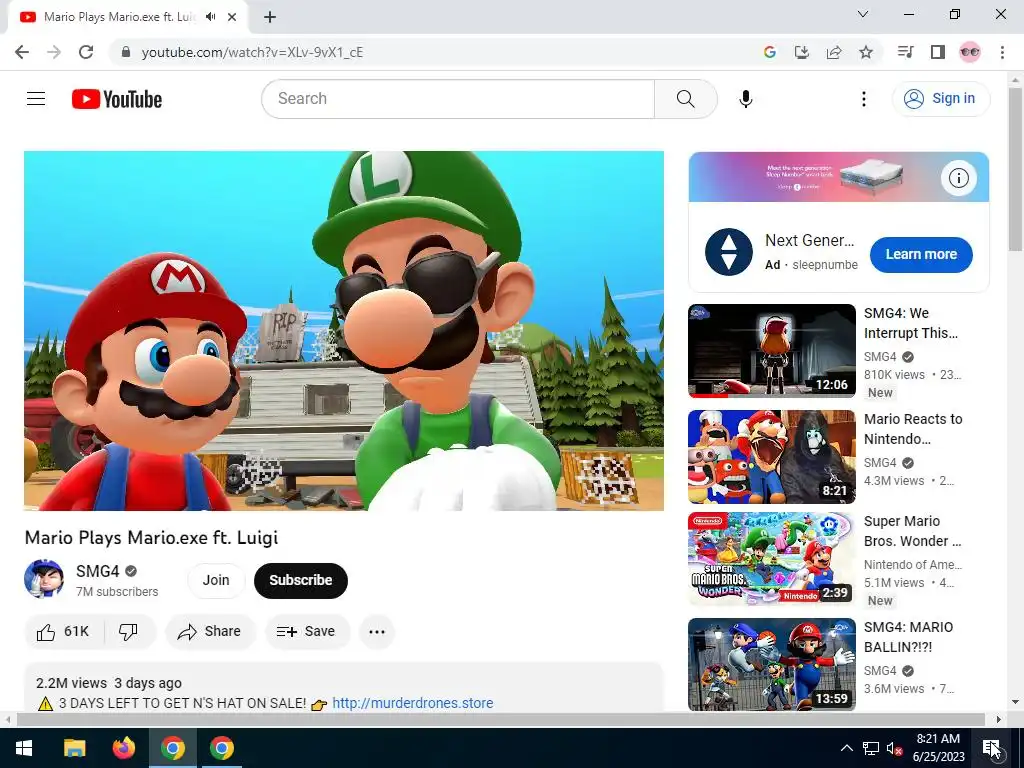Click the install/download page icon in address bar
1024x768 pixels.
coord(801,52)
